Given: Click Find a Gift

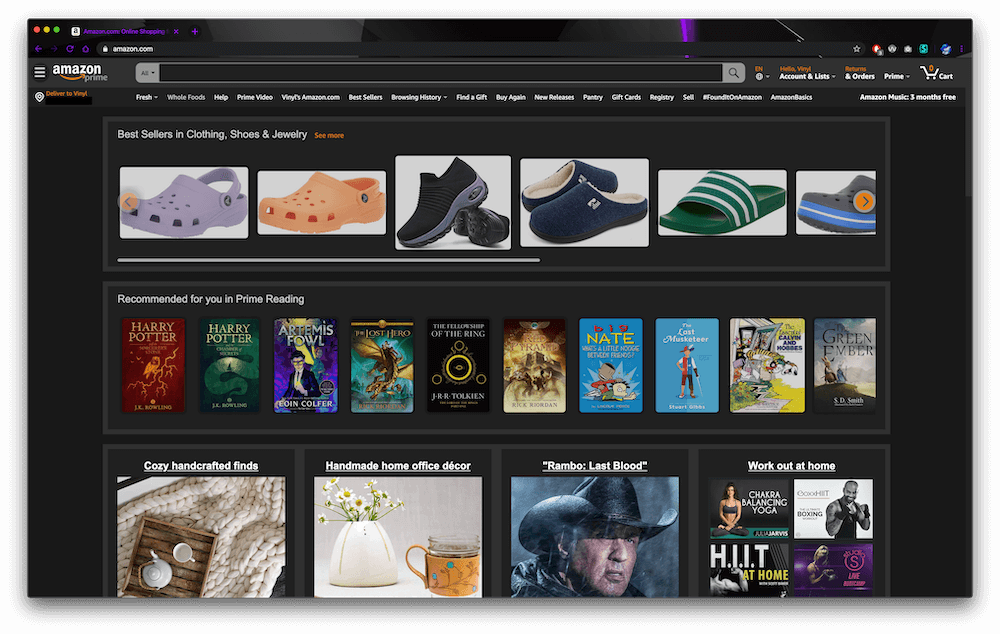Looking at the screenshot, I should (471, 97).
